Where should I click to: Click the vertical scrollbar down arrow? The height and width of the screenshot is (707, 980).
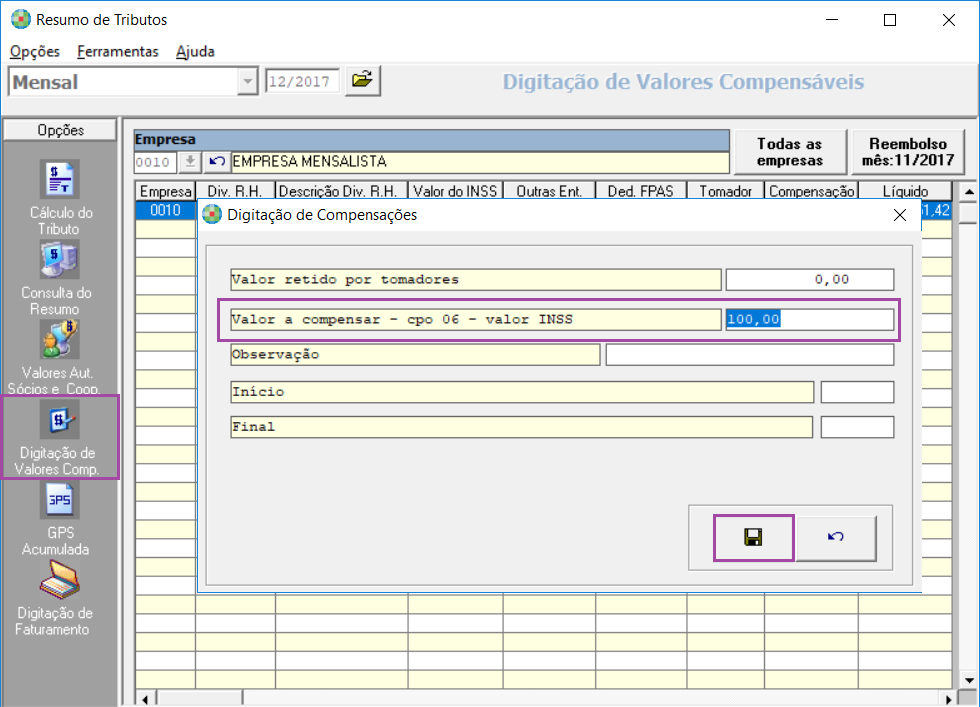coord(969,680)
